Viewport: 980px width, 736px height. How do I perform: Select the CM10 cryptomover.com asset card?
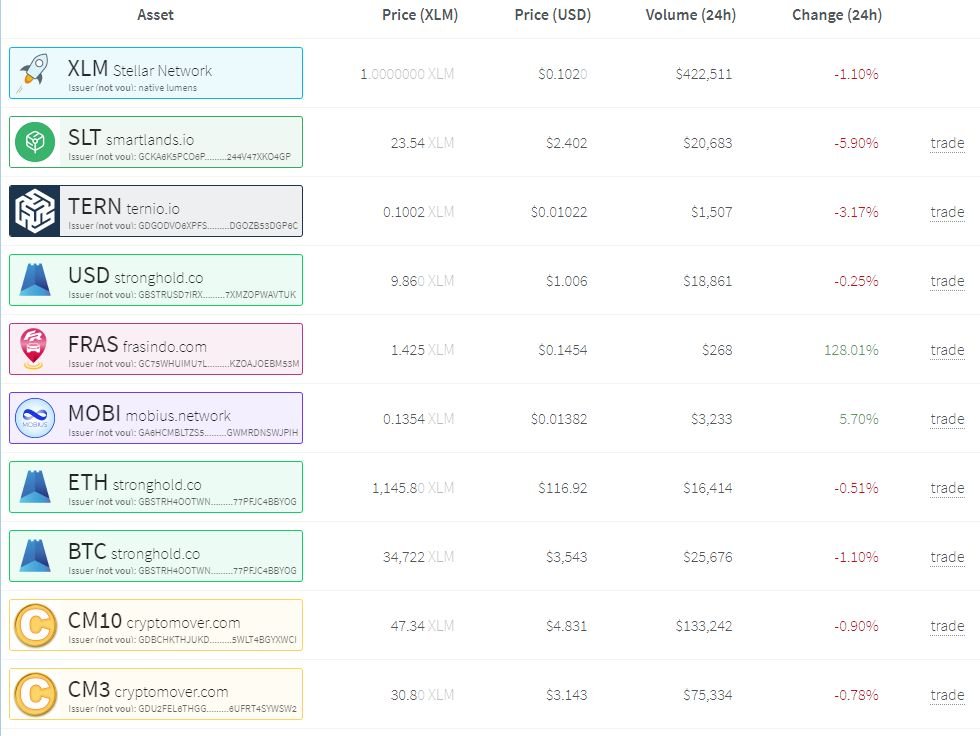coord(156,625)
